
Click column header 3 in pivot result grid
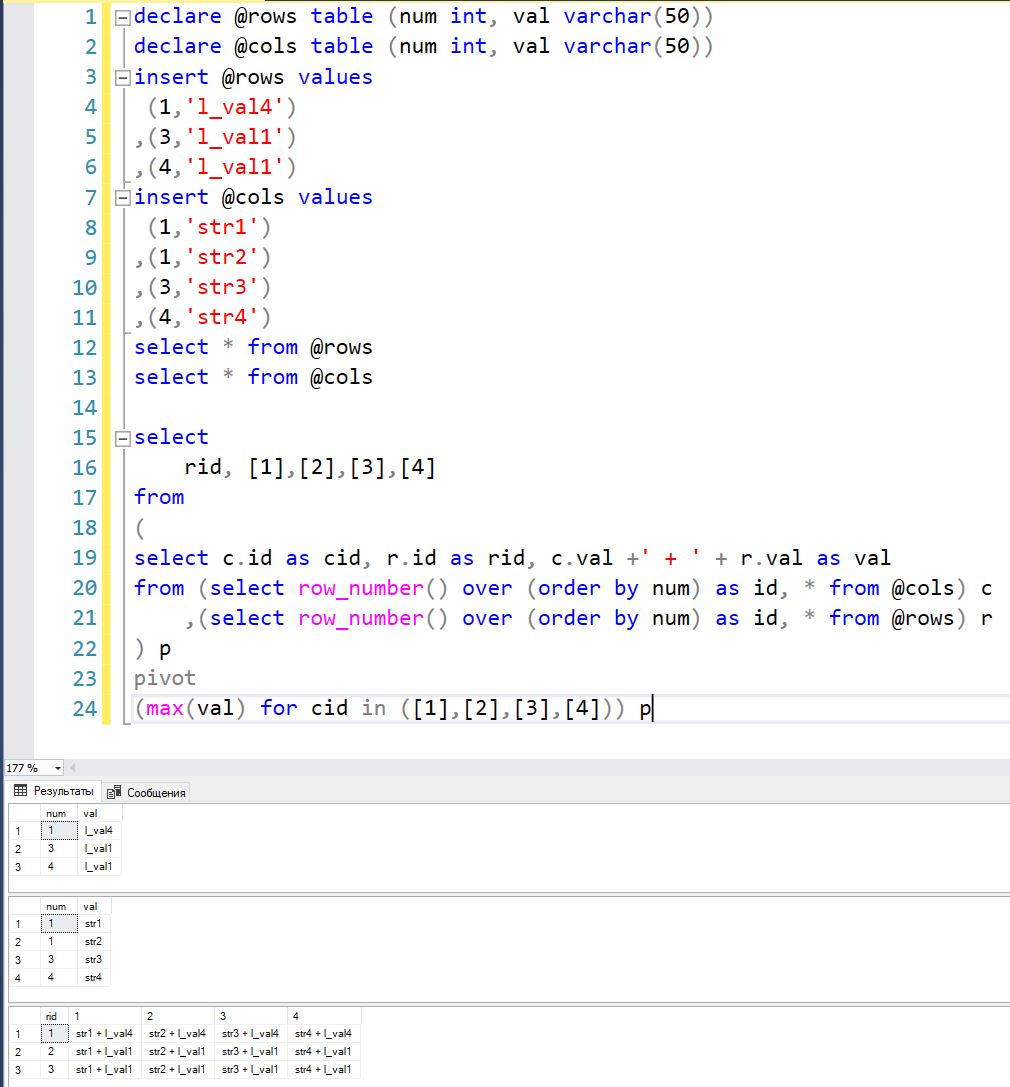click(223, 1015)
